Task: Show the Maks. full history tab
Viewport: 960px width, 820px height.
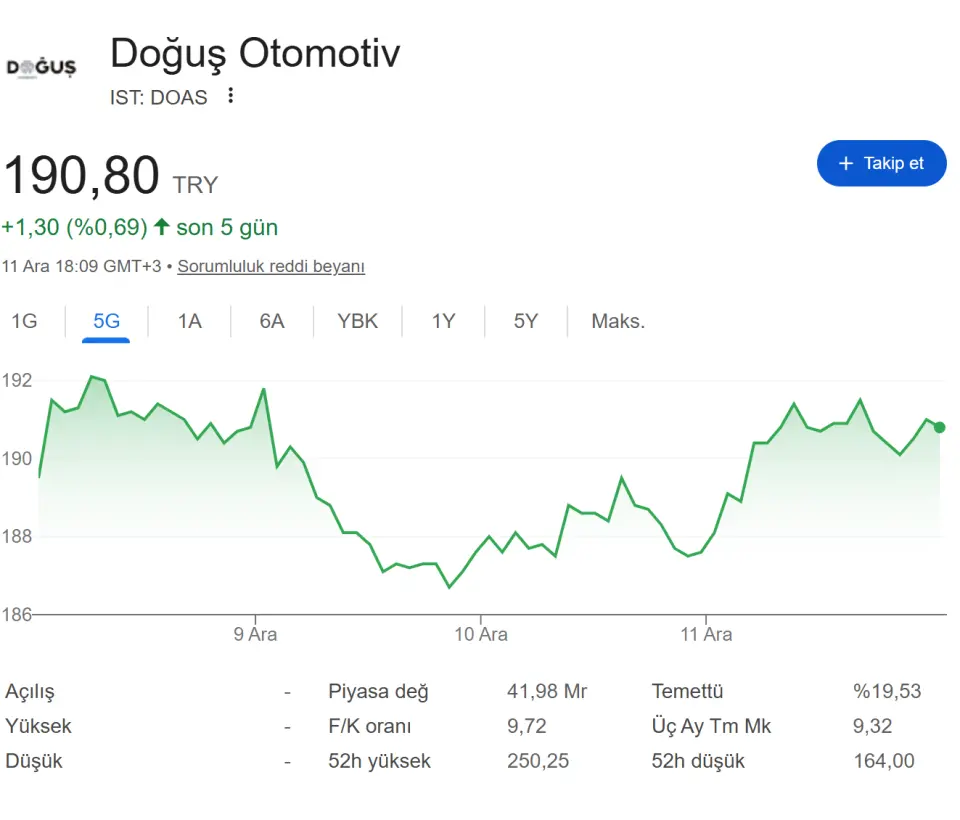Action: coord(618,321)
